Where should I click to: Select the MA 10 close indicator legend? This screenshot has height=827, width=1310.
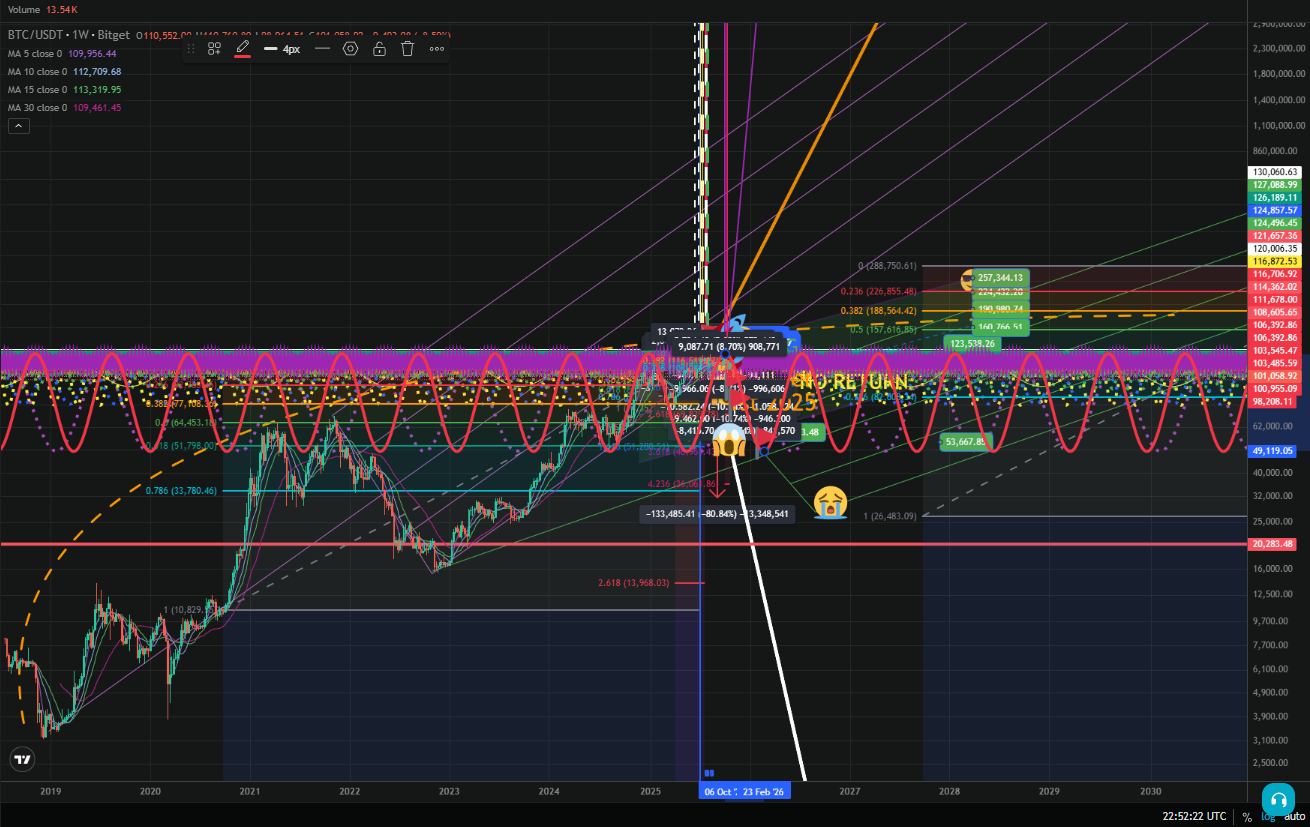[64, 71]
